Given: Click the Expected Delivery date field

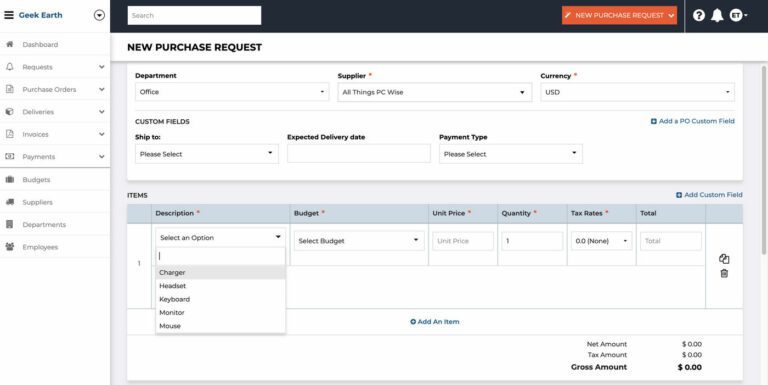Looking at the screenshot, I should click(x=359, y=154).
